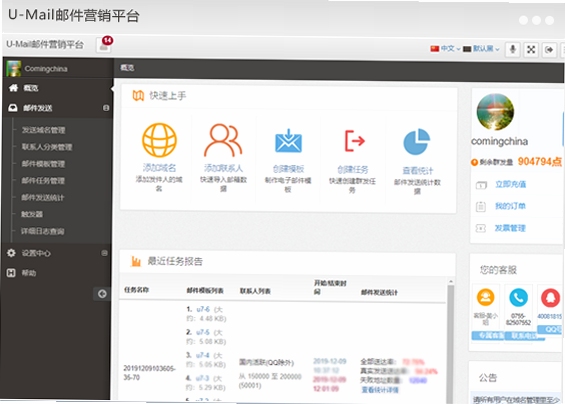Viewport: 565px width, 404px height.
Task: Click the 立即充值 link
Action: coord(510,184)
